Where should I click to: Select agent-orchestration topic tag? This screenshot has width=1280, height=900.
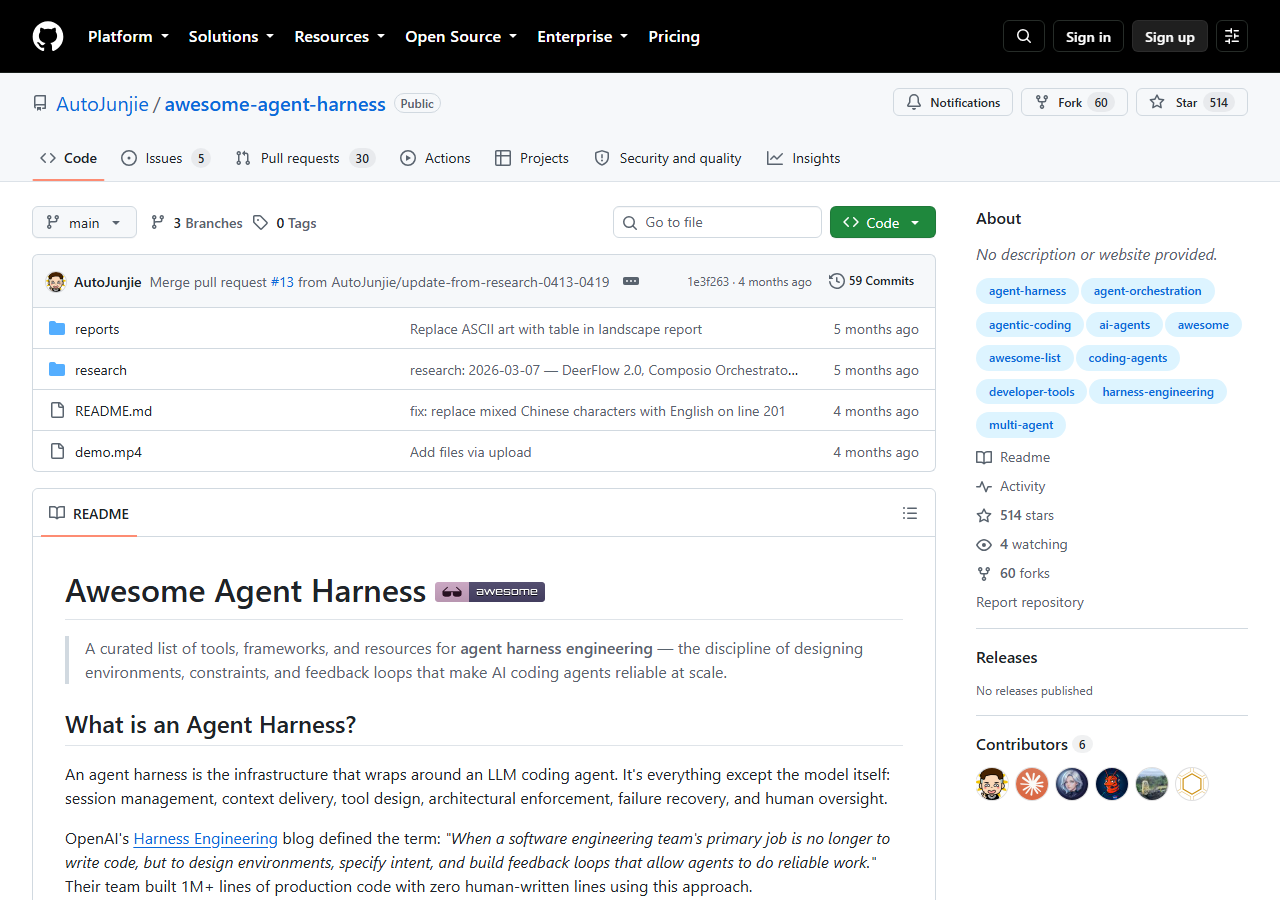[1148, 291]
